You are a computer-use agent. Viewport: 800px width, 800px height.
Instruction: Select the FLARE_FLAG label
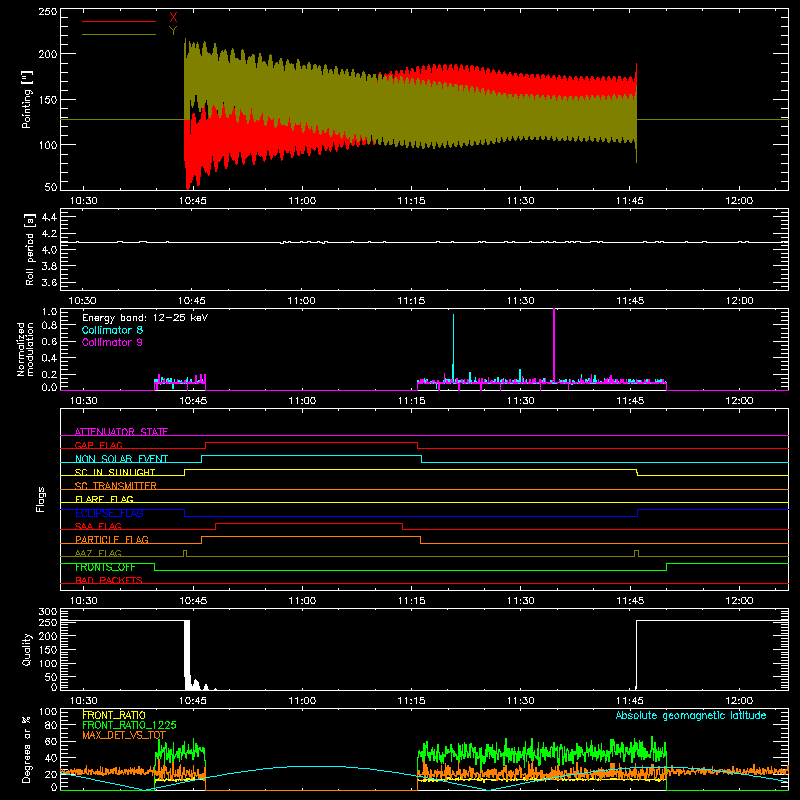click(104, 499)
